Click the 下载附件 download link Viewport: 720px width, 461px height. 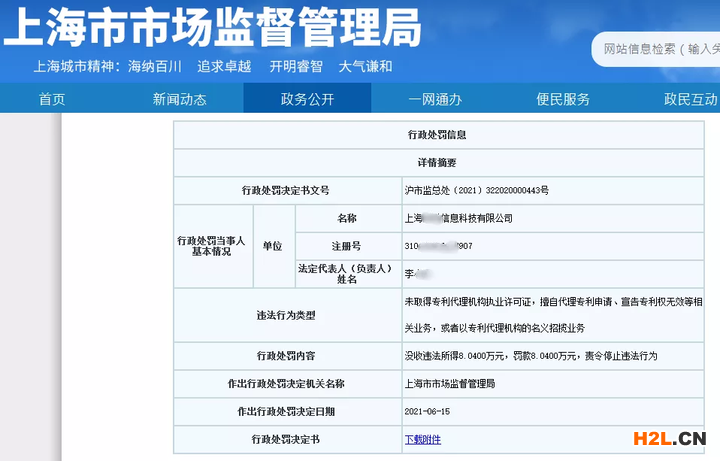tap(422, 439)
